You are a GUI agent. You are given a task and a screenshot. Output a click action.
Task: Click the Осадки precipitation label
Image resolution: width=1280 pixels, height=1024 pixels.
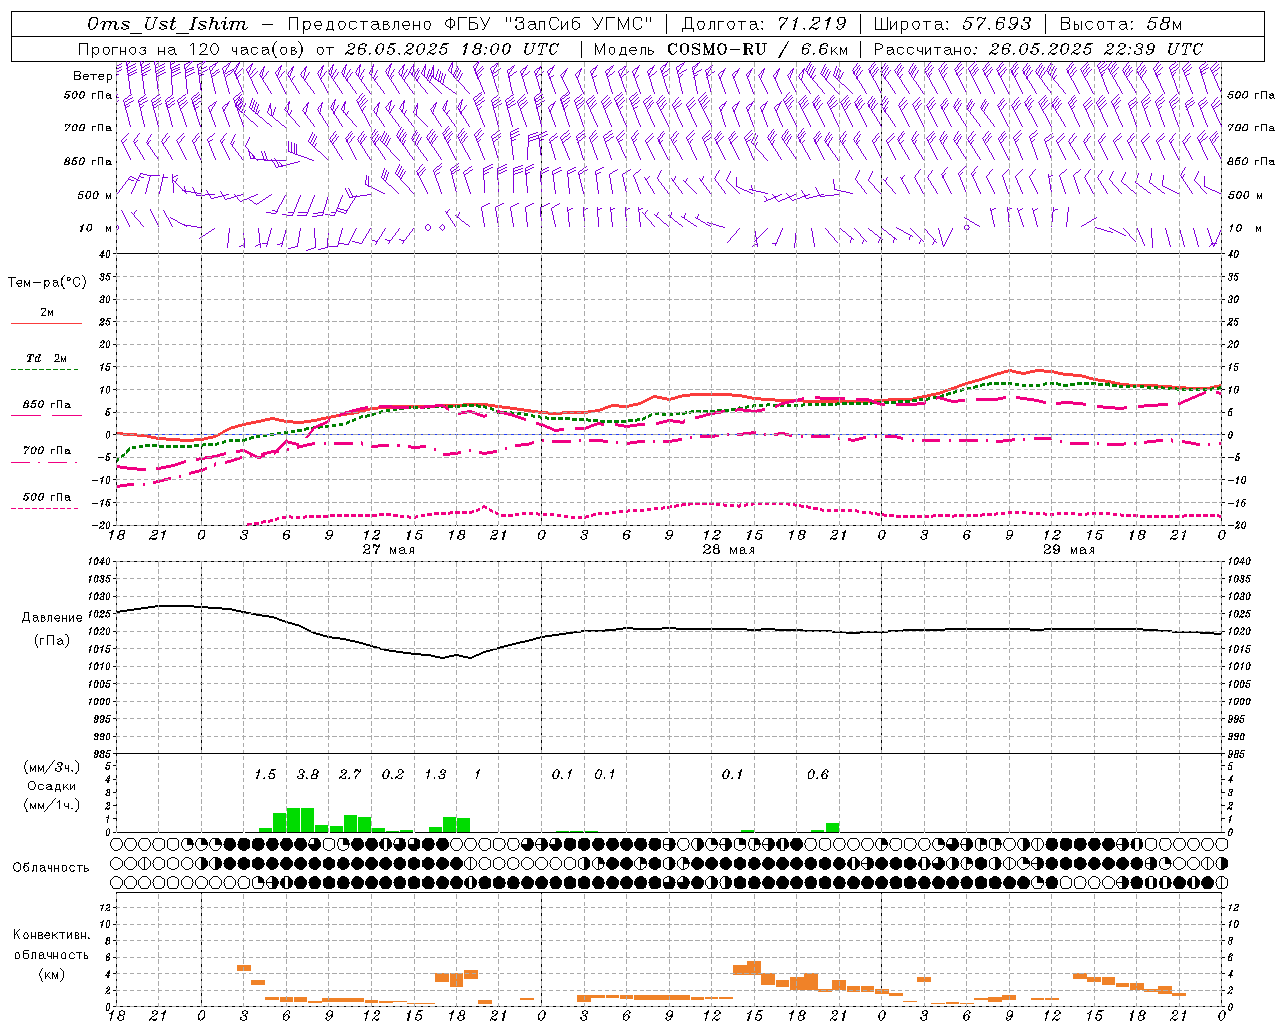(52, 786)
